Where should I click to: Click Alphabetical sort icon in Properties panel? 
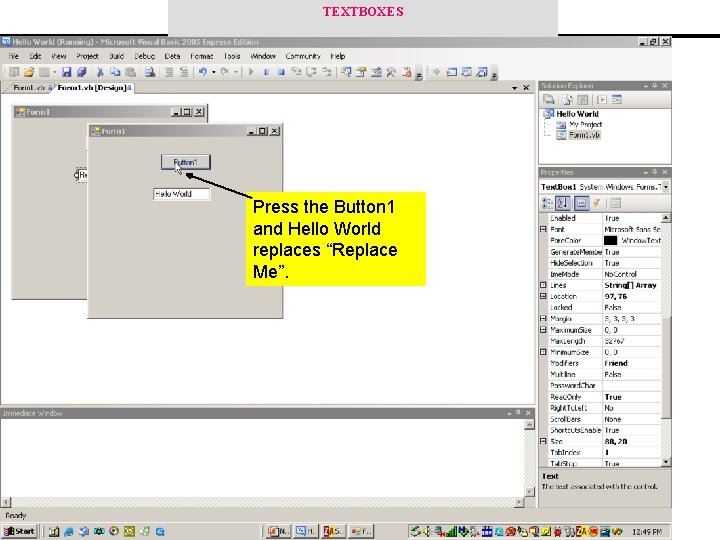(x=563, y=203)
